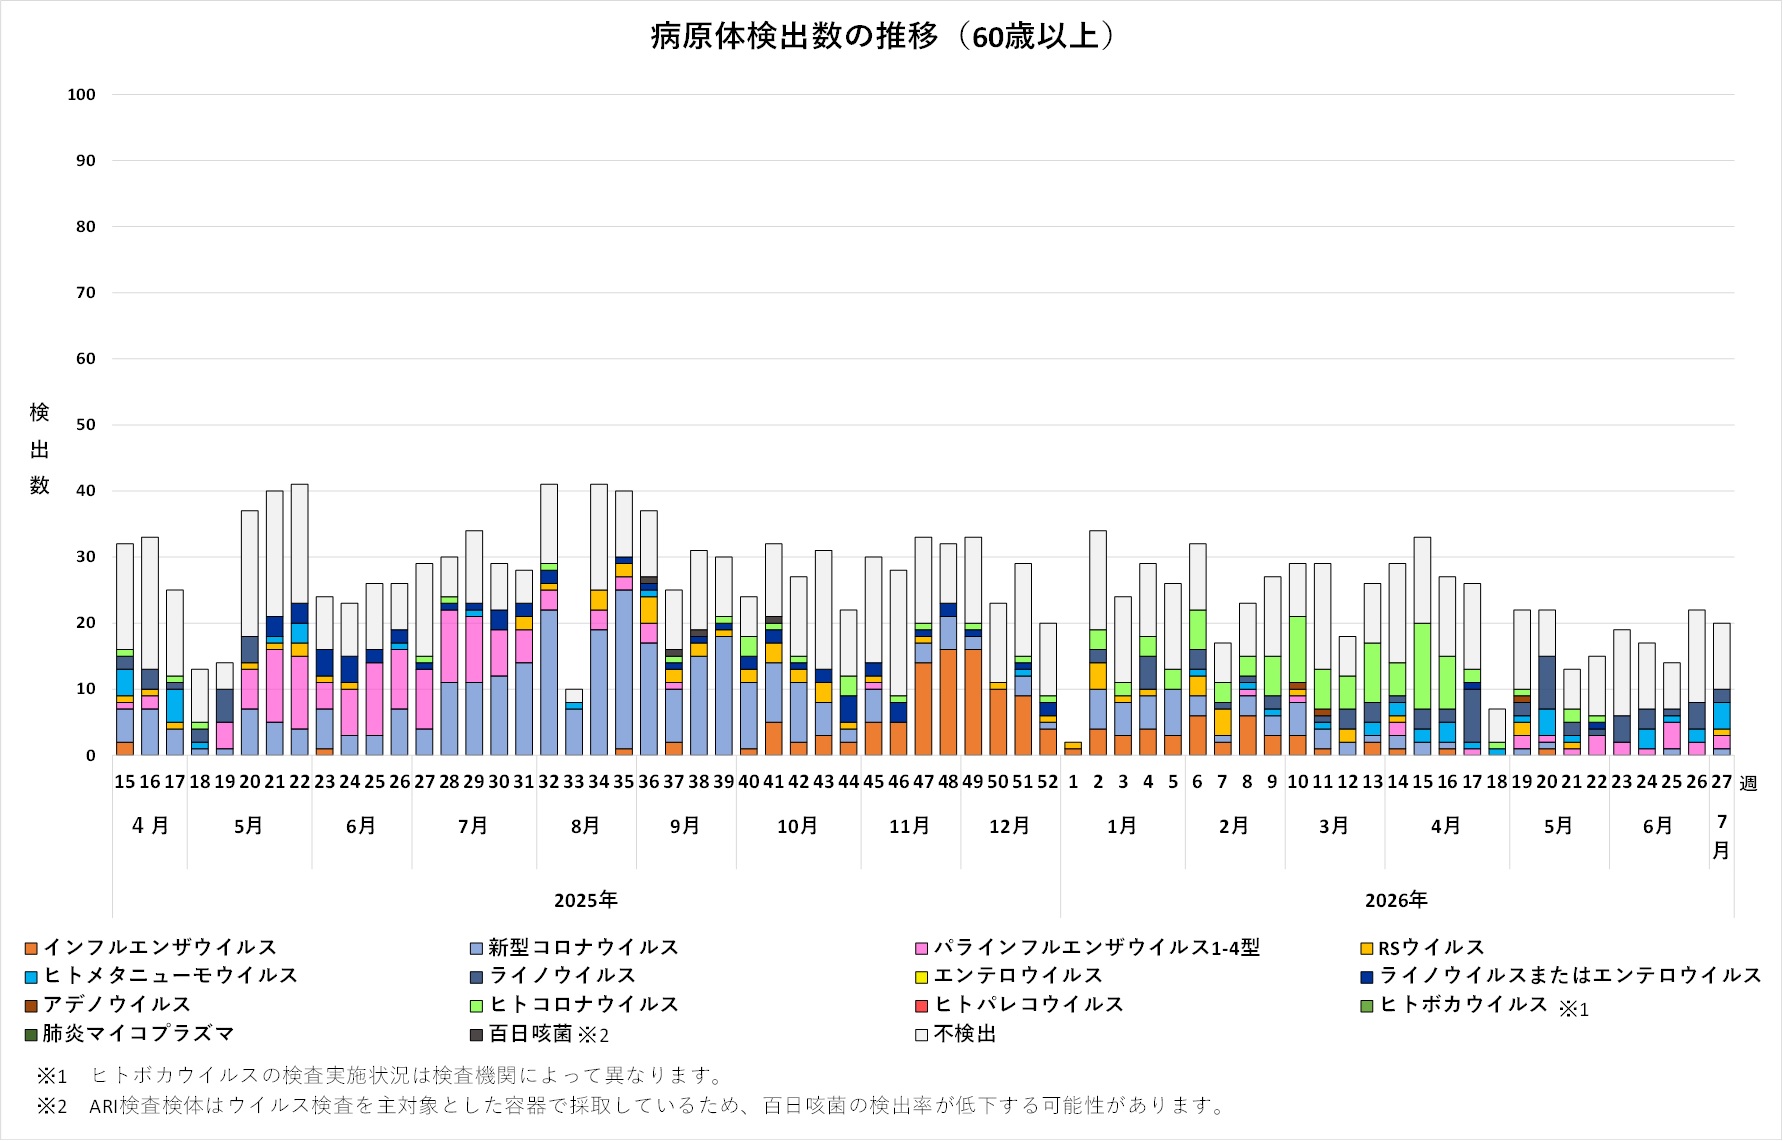Select the 肺炎マイコプラズマ legend text
Image resolution: width=1783 pixels, height=1141 pixels.
point(139,1033)
